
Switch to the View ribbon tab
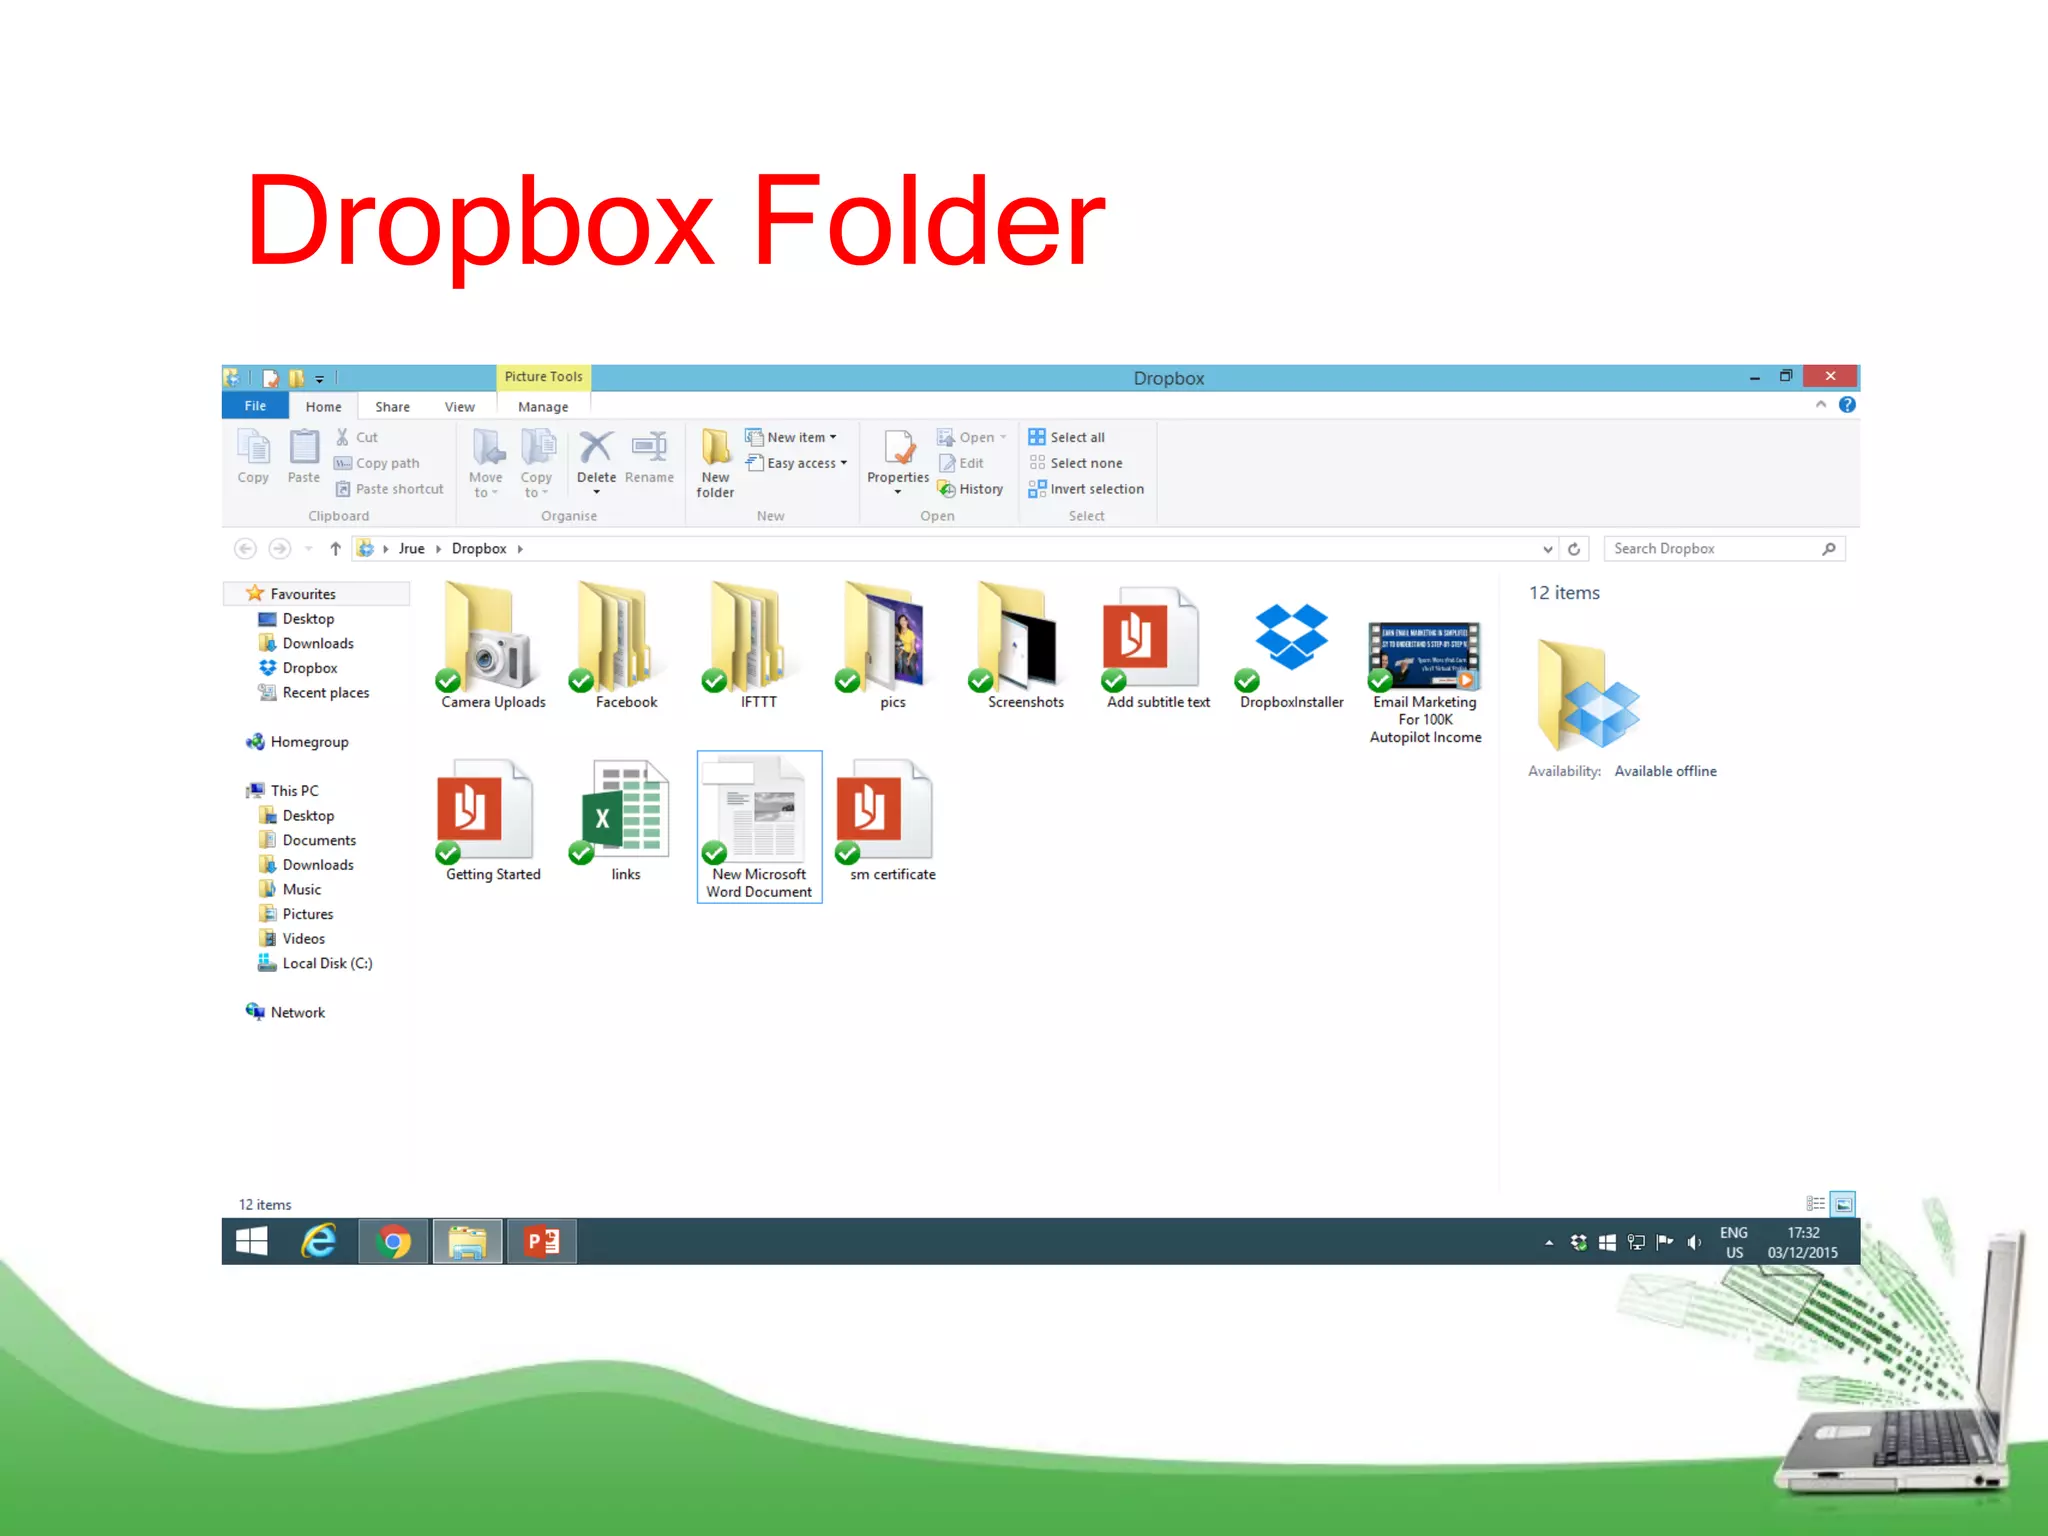[x=459, y=407]
